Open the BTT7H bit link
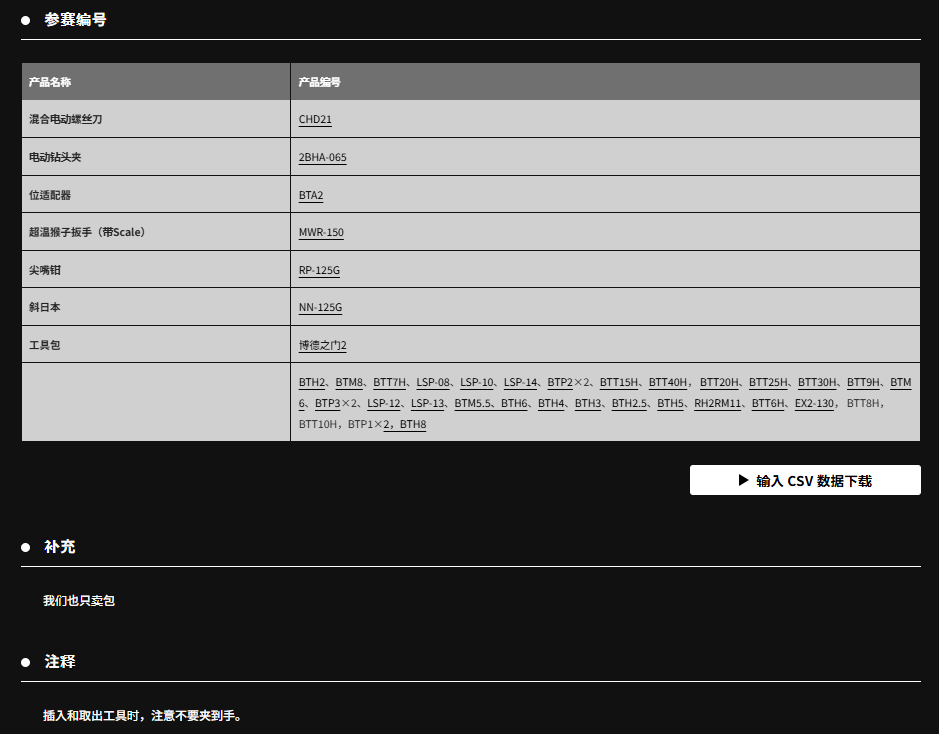This screenshot has height=734, width=939. [389, 383]
